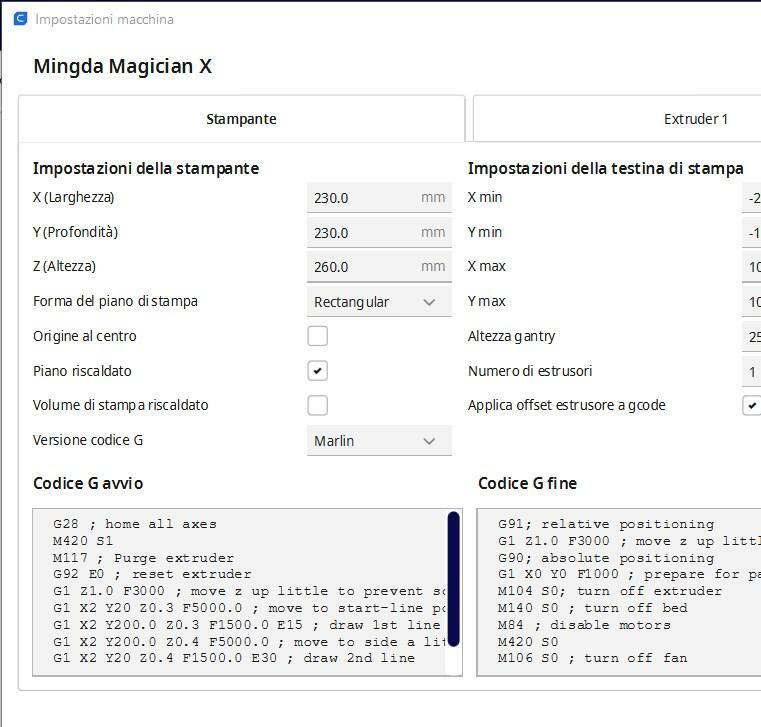The height and width of the screenshot is (727, 761).
Task: Enable Volume di stampa riscaldato checkbox
Action: tap(317, 405)
